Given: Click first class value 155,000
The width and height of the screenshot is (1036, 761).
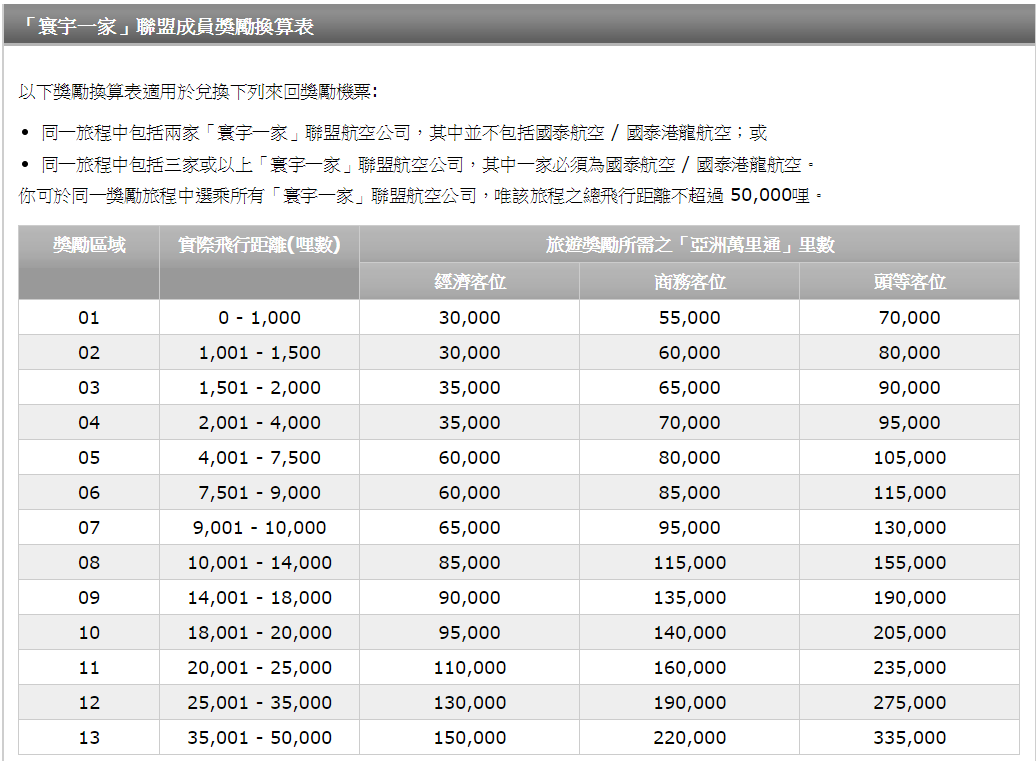Looking at the screenshot, I should (910, 563).
